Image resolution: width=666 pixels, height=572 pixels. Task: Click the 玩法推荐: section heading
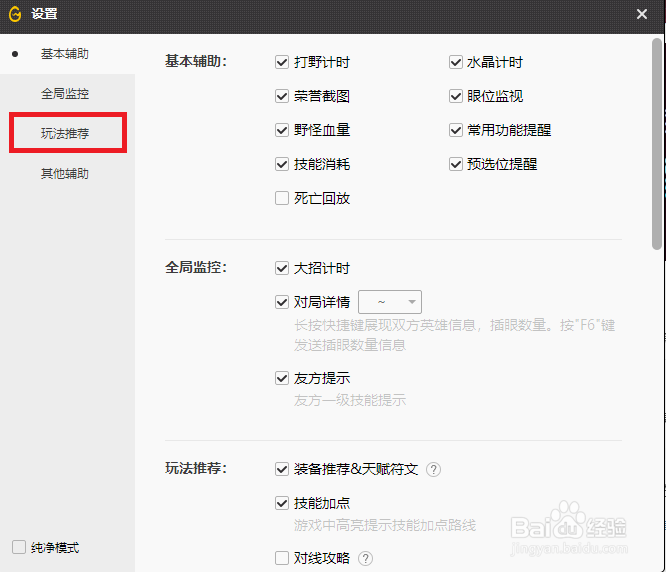pos(196,468)
